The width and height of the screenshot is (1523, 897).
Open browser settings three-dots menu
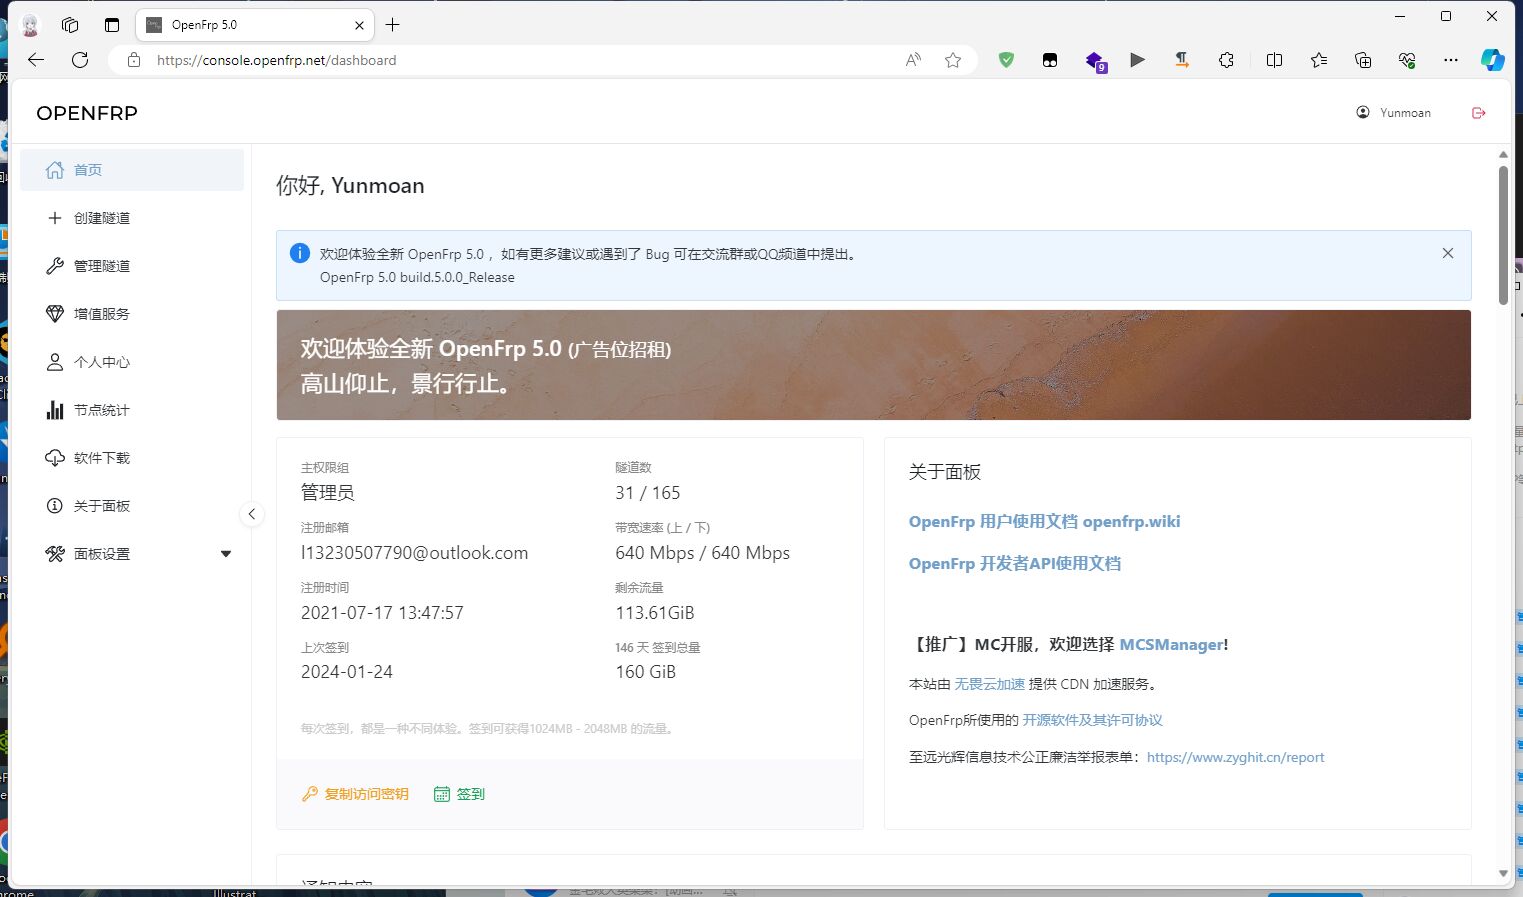1451,60
